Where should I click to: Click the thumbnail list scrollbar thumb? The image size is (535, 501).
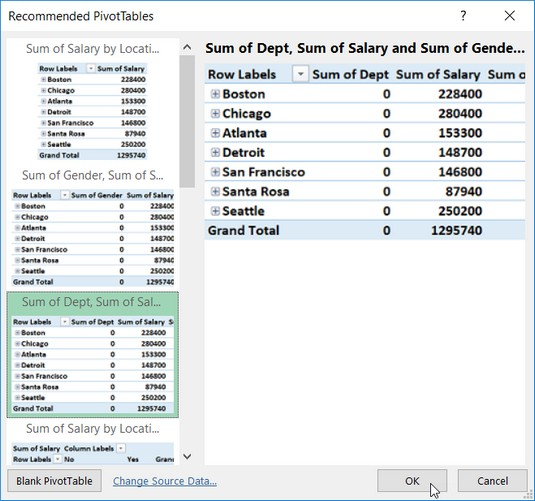pyautogui.click(x=187, y=121)
